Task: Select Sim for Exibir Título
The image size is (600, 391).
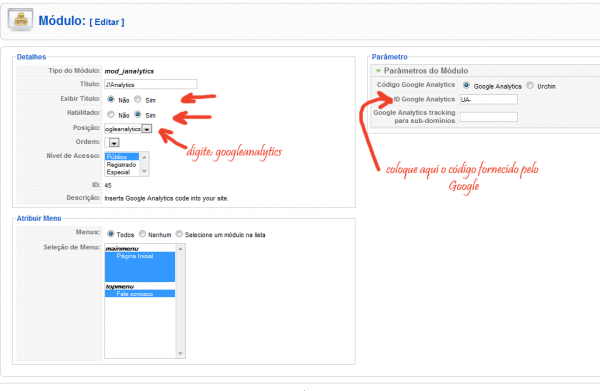Action: click(x=138, y=99)
